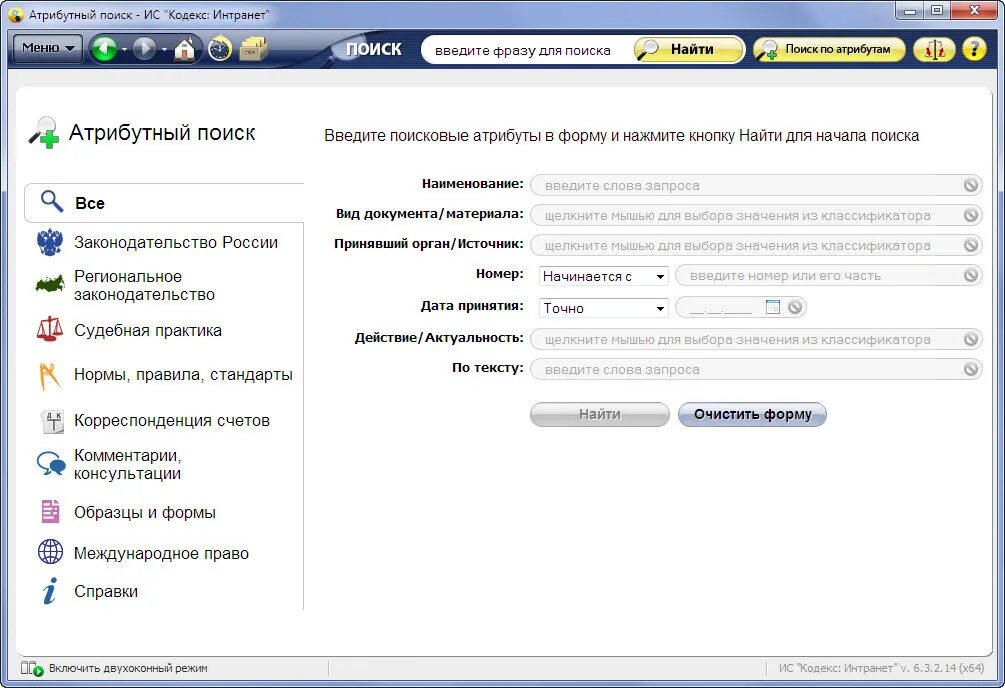The width and height of the screenshot is (1005, 688).
Task: Click the globe international law icon
Action: pyautogui.click(x=50, y=551)
